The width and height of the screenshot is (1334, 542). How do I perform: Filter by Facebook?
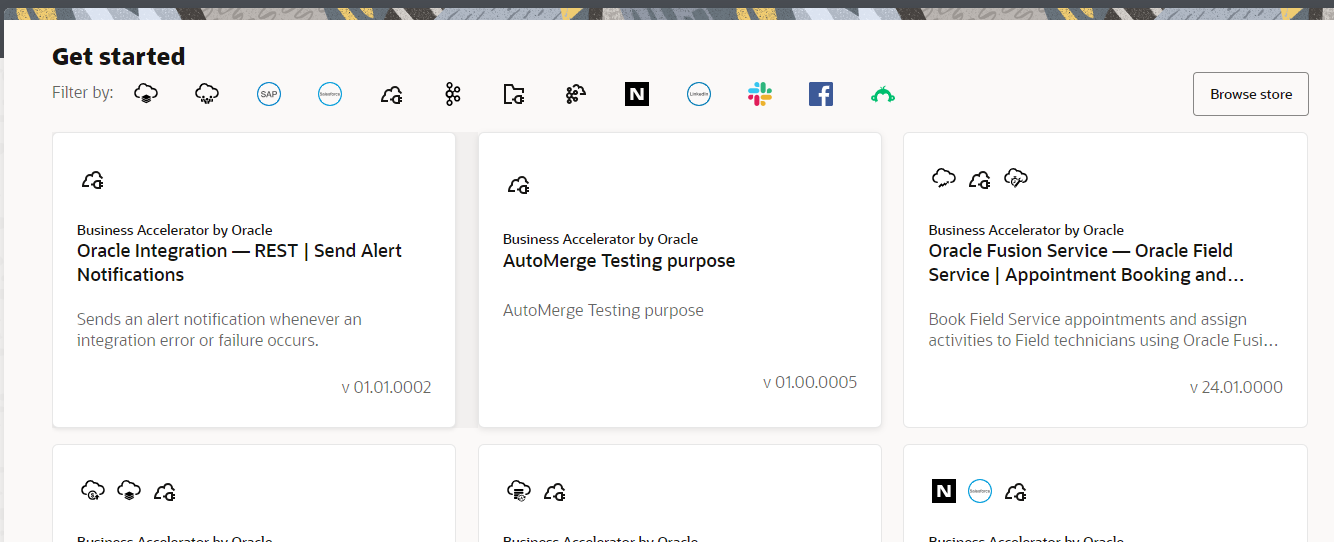click(821, 94)
